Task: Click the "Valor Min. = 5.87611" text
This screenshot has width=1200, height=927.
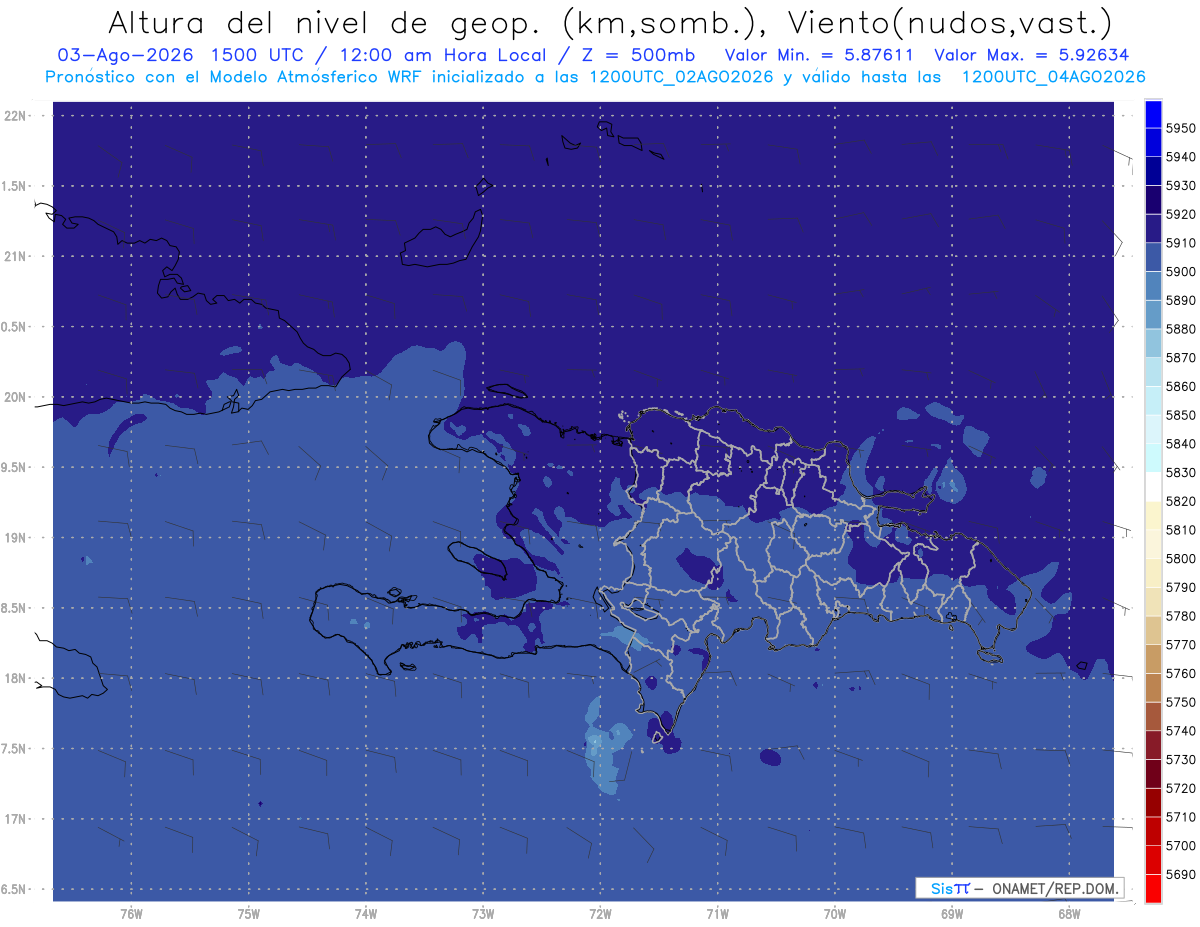Action: 819,55
